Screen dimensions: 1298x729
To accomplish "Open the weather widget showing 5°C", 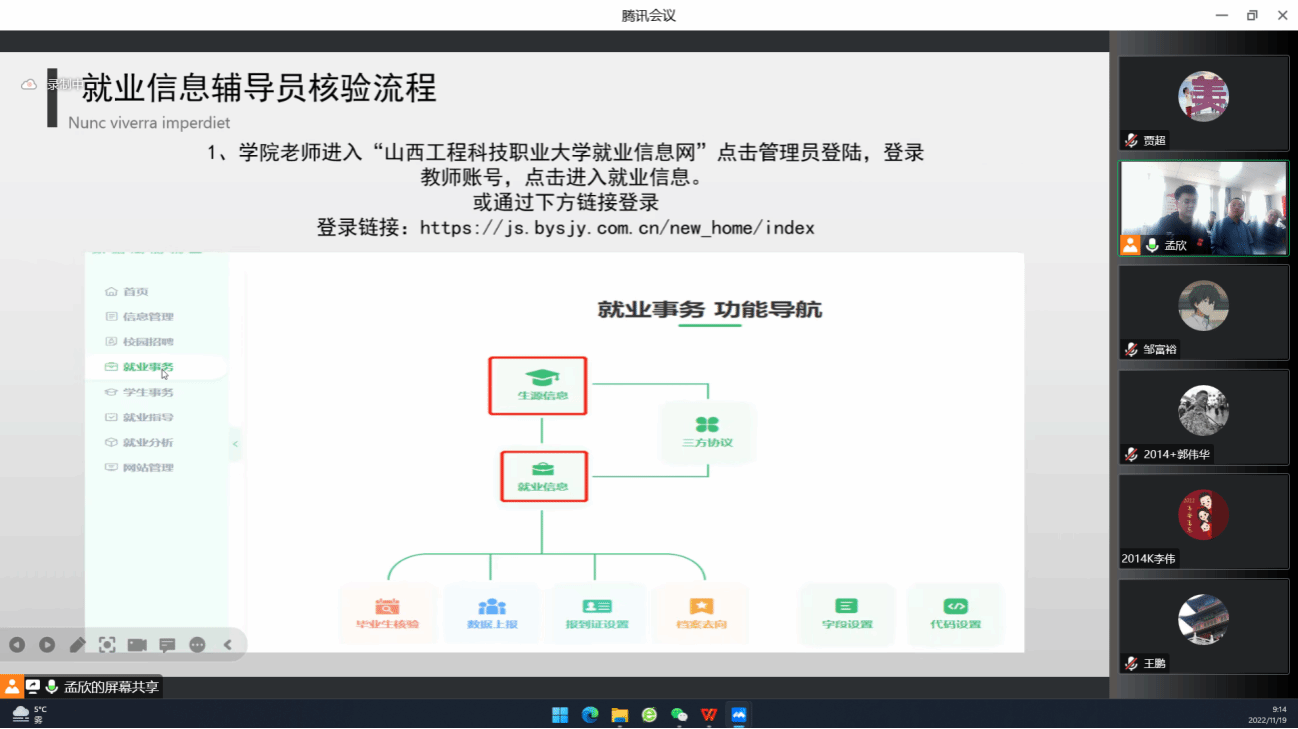I will (x=29, y=714).
